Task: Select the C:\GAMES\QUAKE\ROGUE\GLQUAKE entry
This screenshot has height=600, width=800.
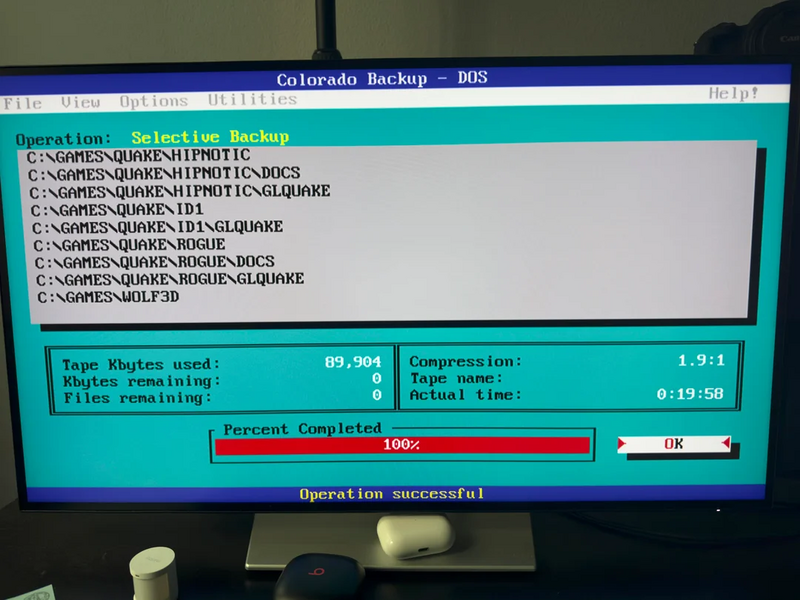Action: tap(170, 280)
